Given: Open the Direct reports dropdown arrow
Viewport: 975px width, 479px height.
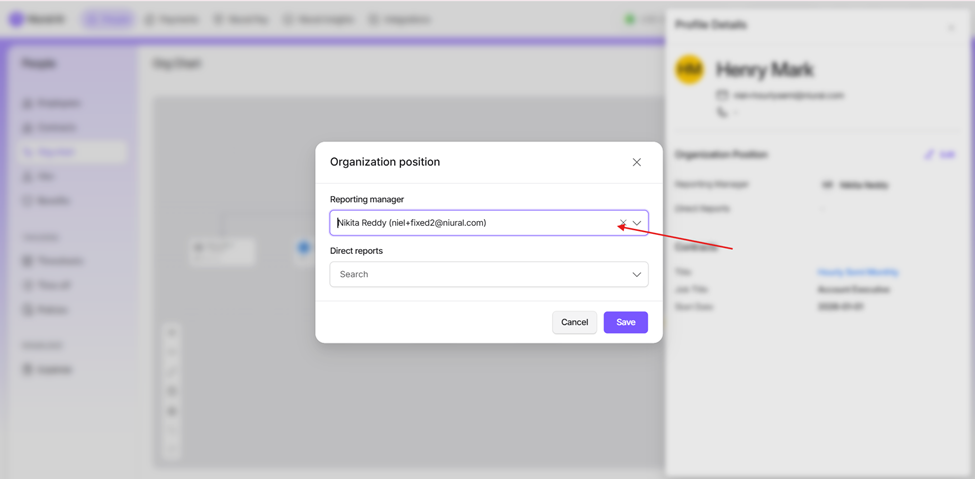Looking at the screenshot, I should coord(637,274).
